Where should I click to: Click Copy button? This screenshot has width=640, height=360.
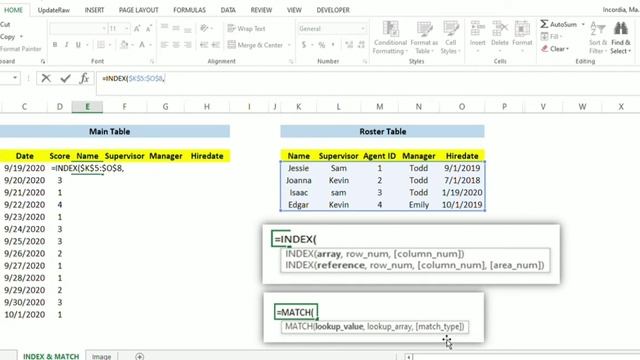(x=7, y=36)
